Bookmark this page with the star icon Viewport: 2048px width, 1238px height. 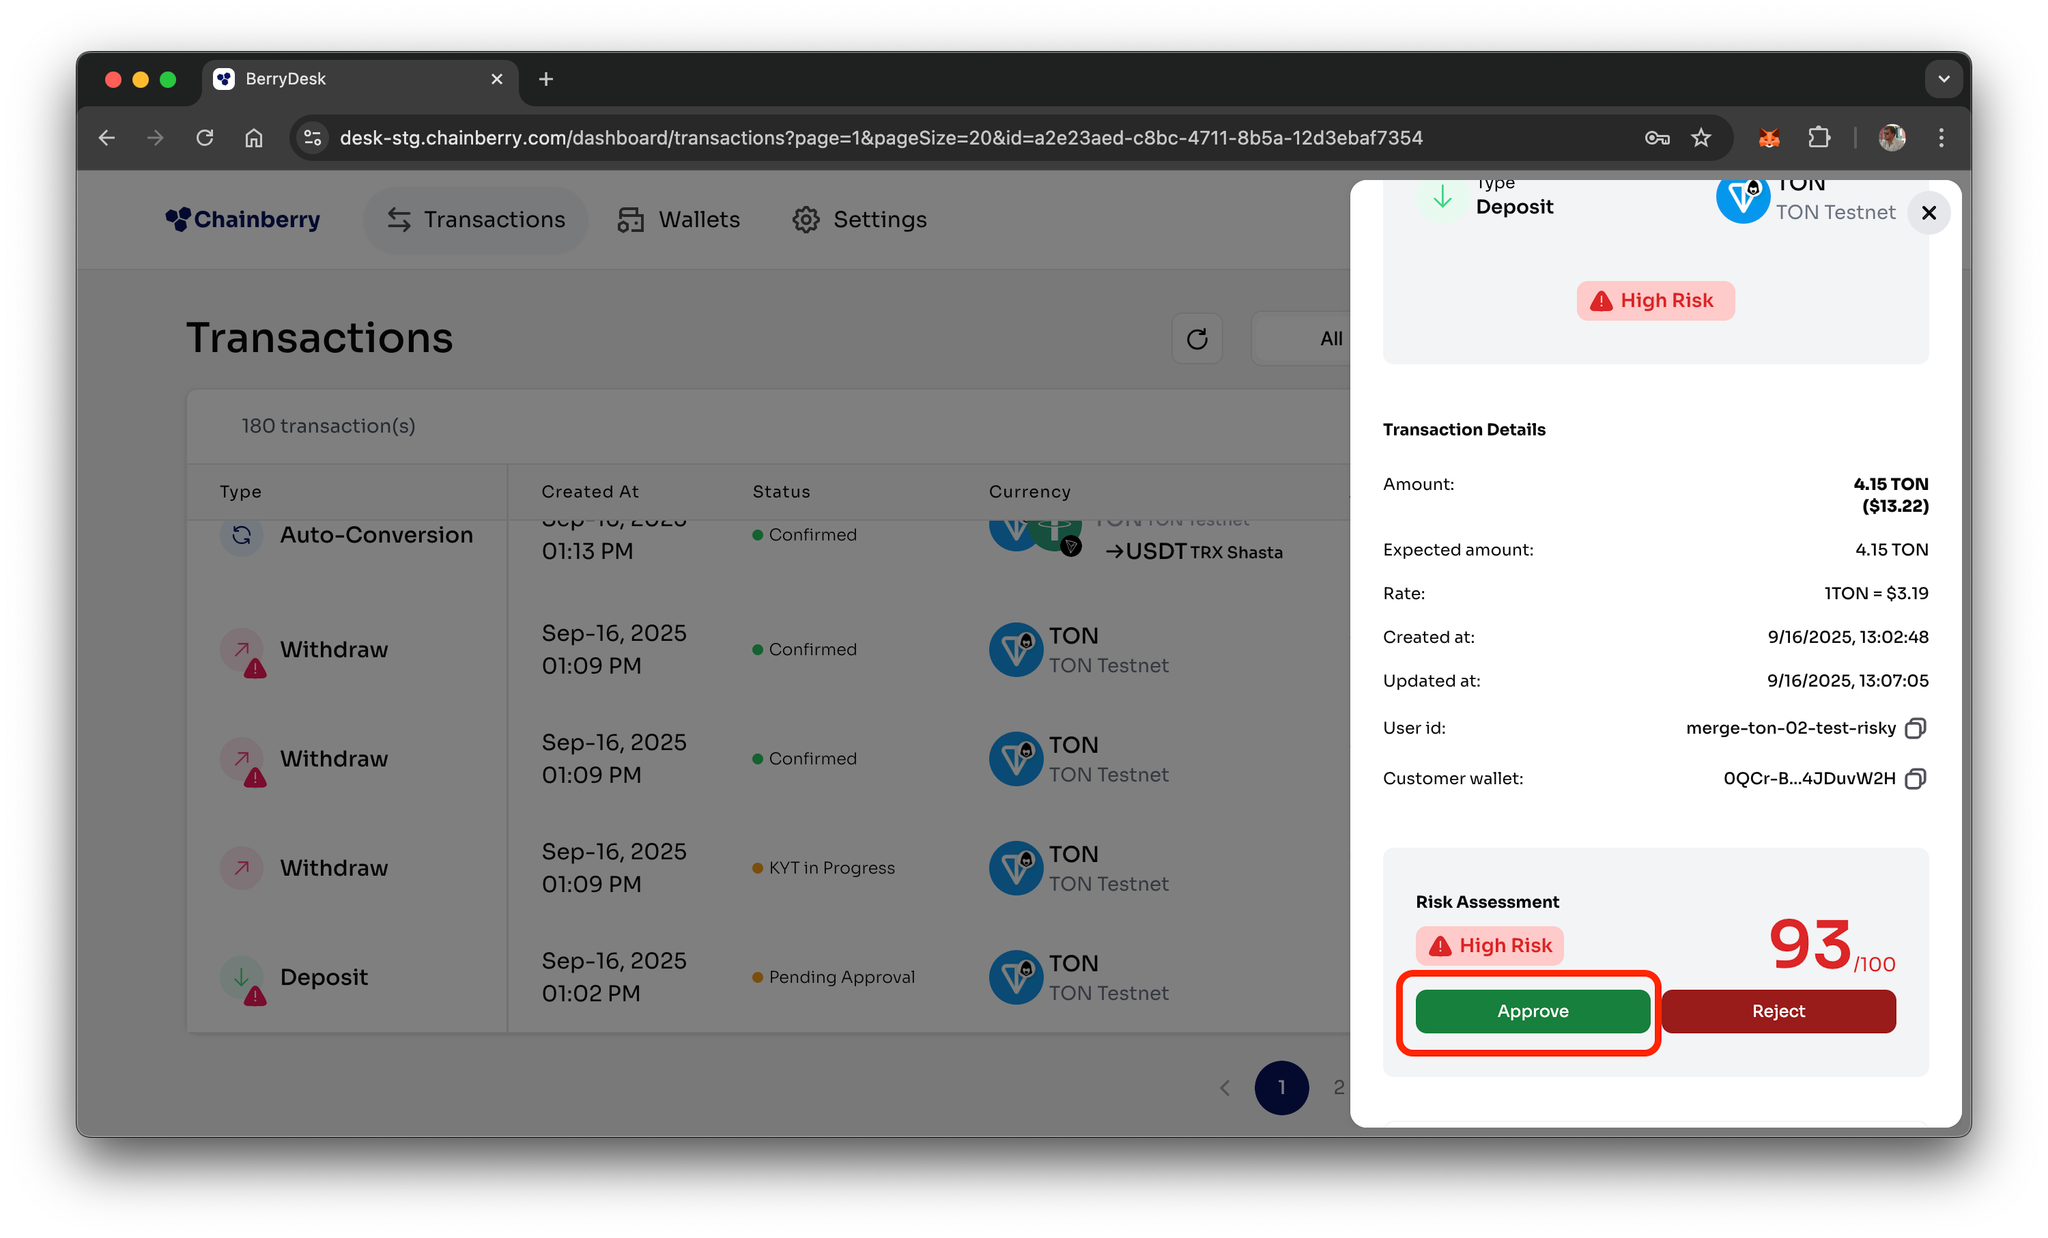tap(1701, 138)
